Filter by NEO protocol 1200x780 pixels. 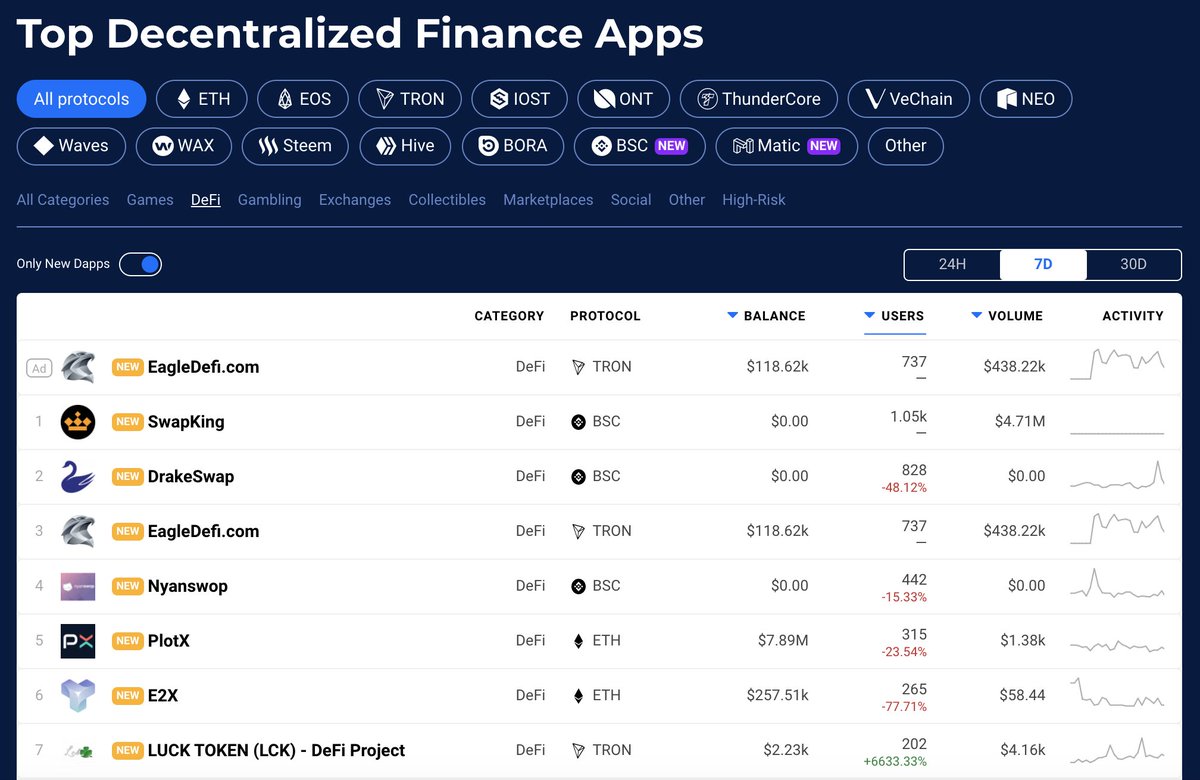click(1026, 99)
